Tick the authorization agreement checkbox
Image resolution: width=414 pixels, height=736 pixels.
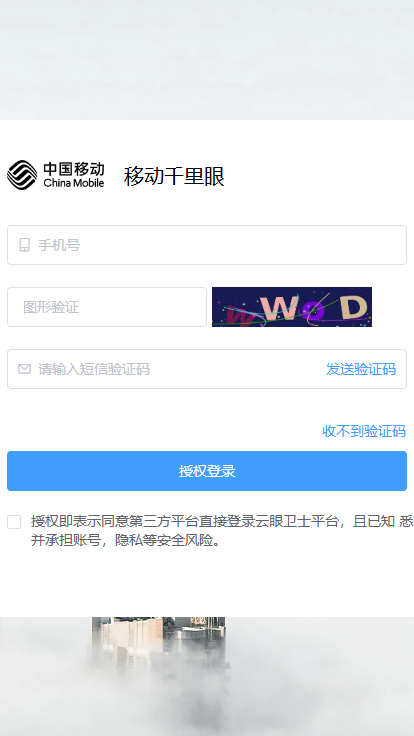click(14, 522)
